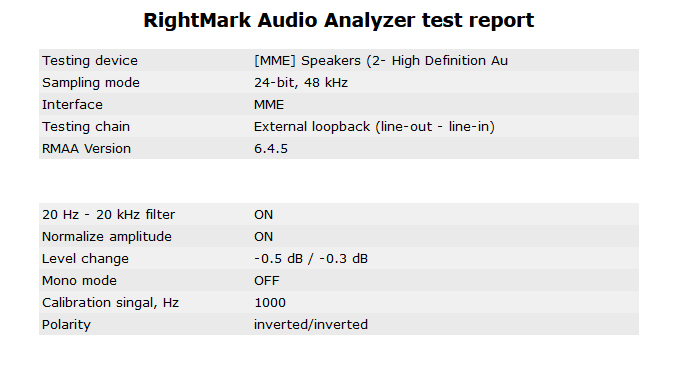Select the Normalize amplitude label
683x375 pixels.
pyautogui.click(x=107, y=236)
